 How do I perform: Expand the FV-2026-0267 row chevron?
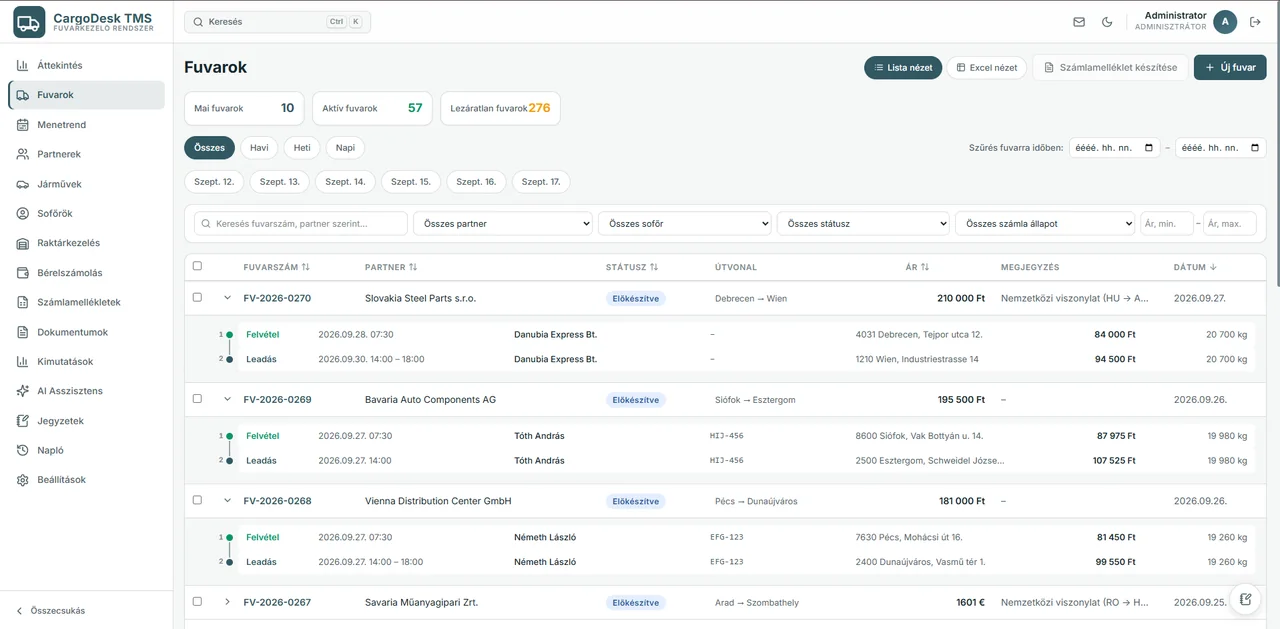tap(227, 602)
